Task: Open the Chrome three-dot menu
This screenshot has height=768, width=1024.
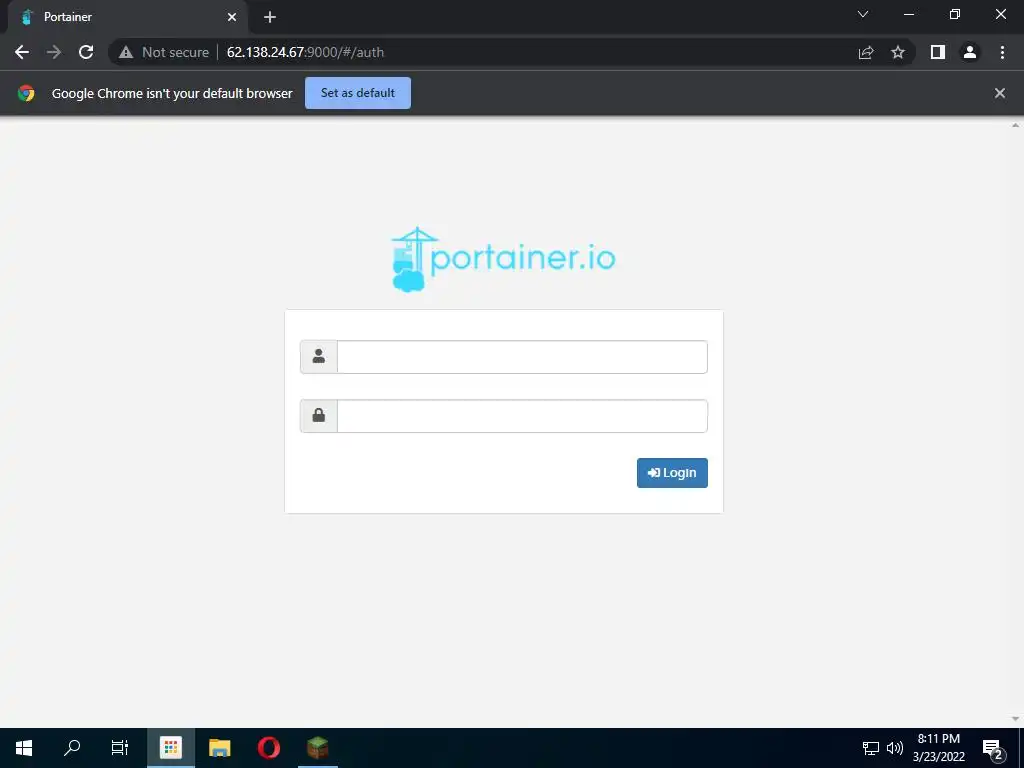Action: (1002, 52)
